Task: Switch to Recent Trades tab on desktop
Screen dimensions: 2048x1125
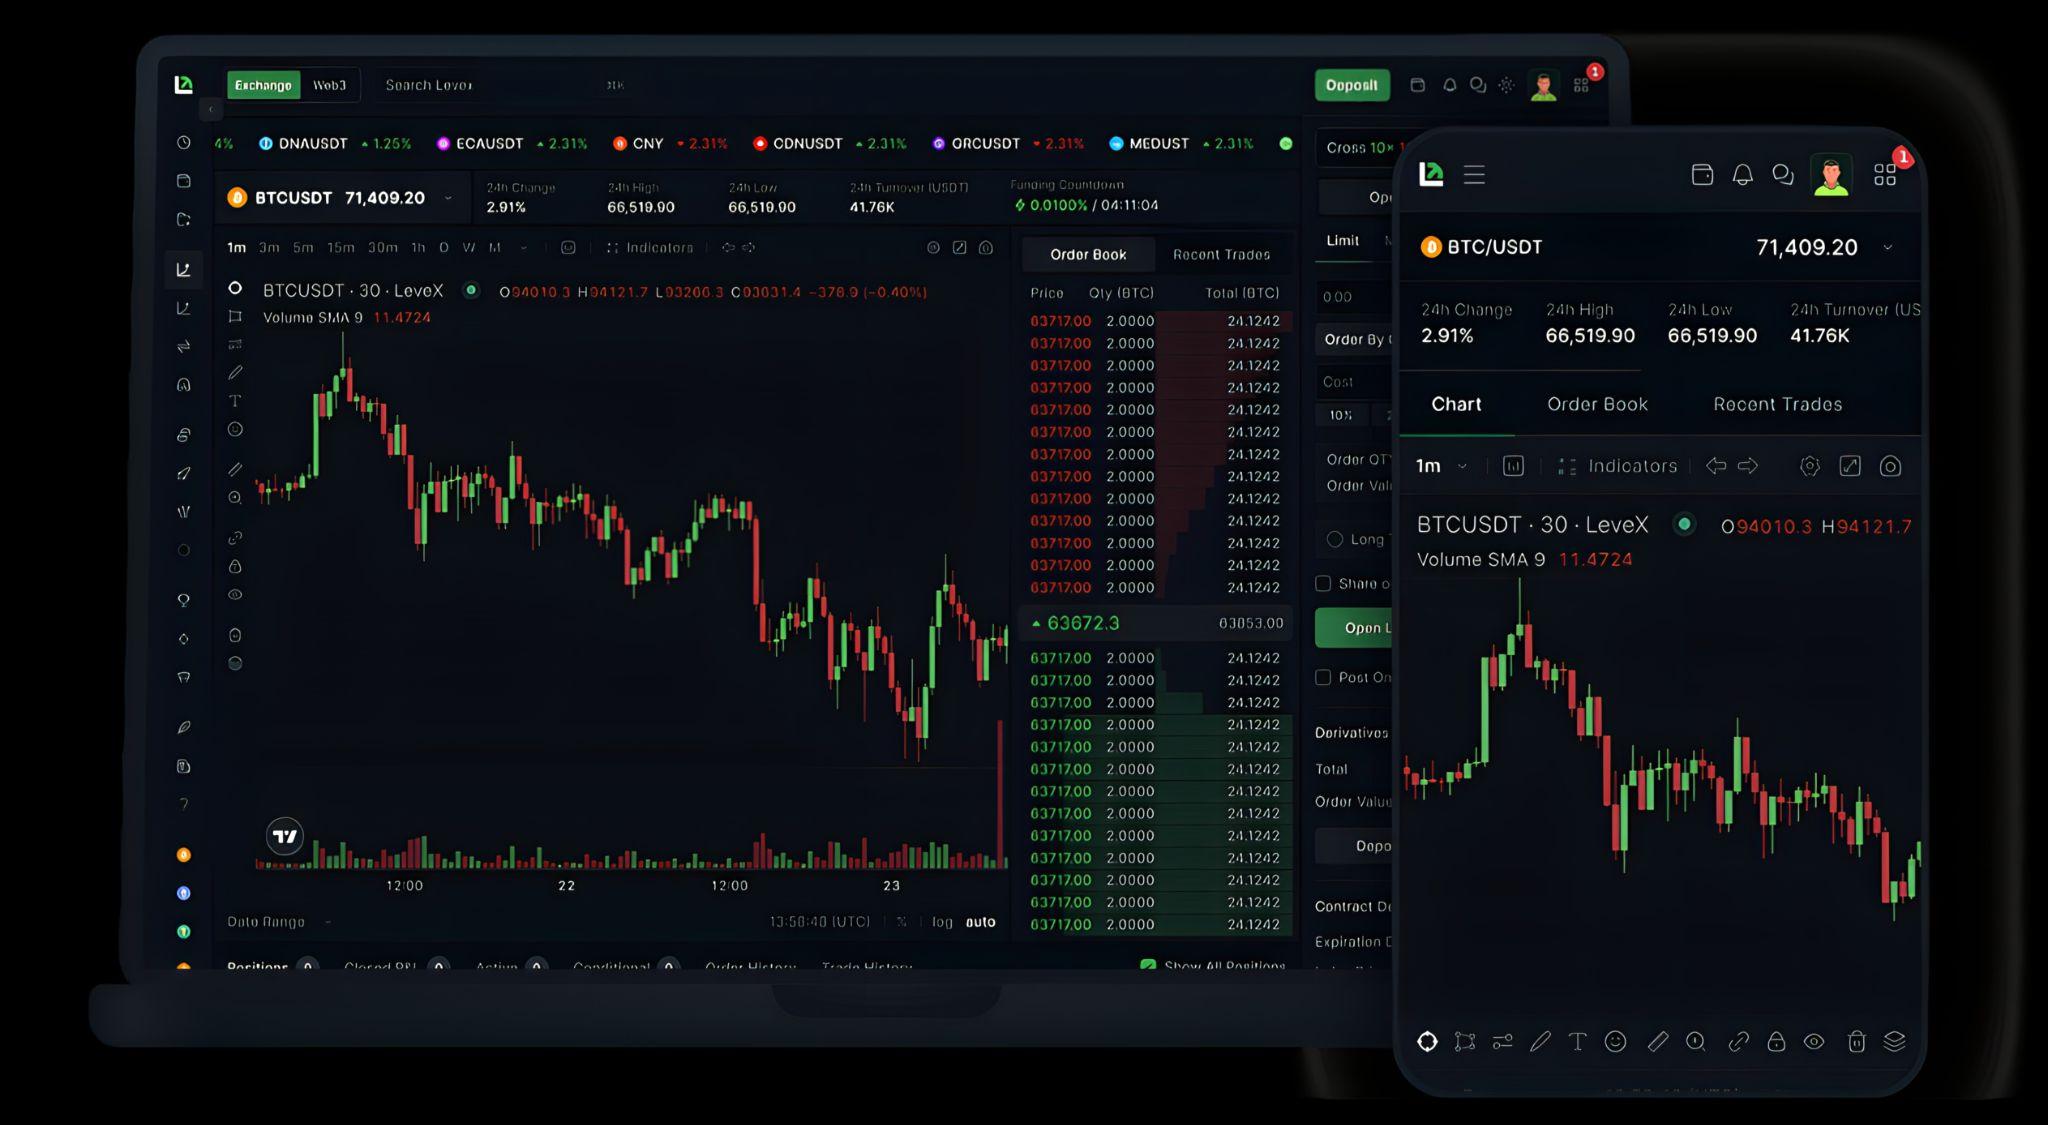Action: [x=1221, y=255]
